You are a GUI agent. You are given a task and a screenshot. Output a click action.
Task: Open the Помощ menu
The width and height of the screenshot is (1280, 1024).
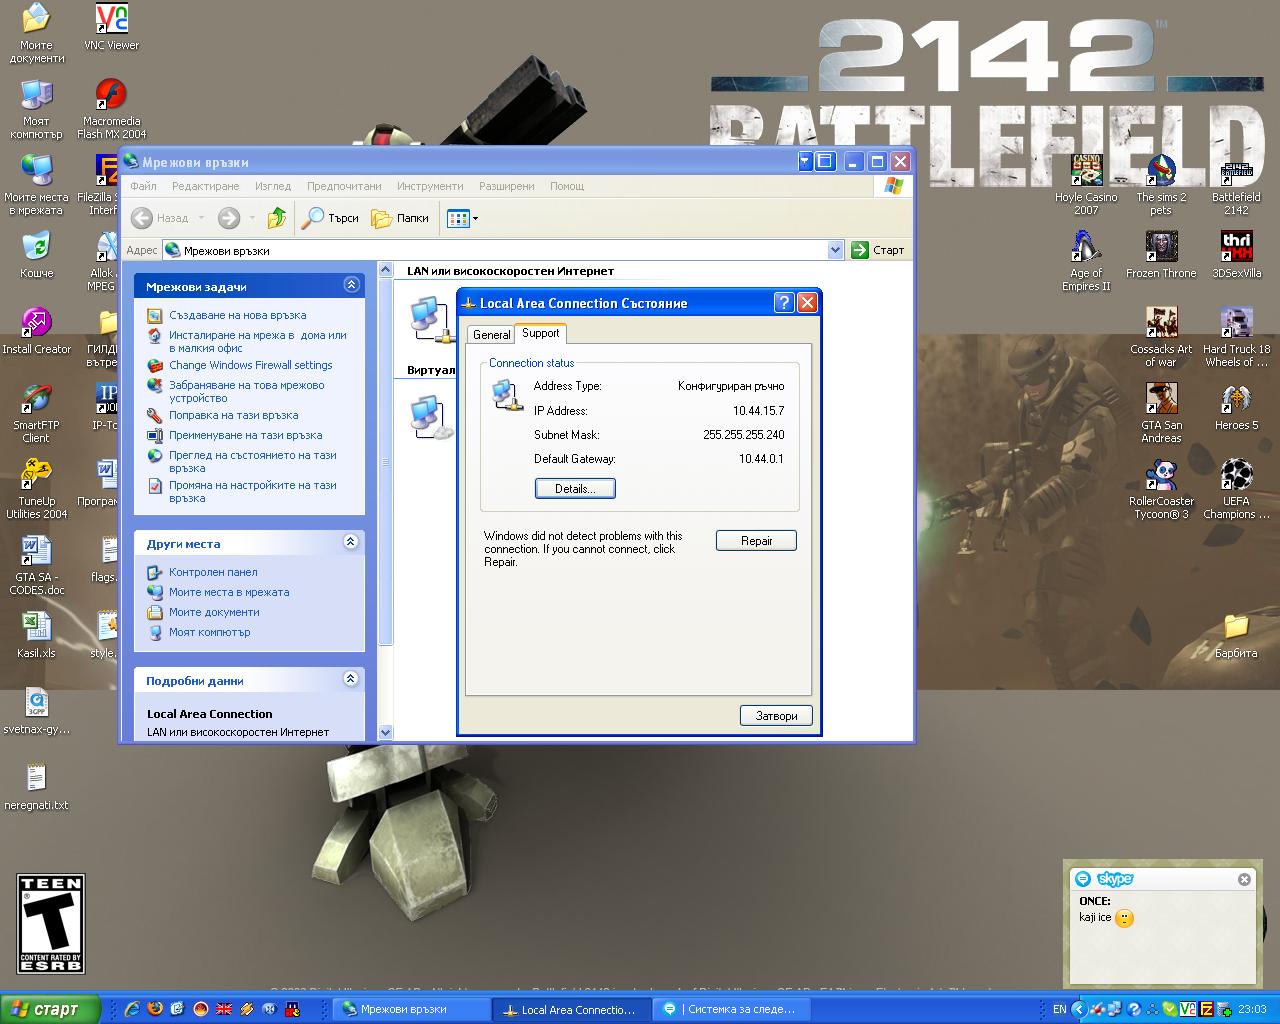click(x=567, y=186)
